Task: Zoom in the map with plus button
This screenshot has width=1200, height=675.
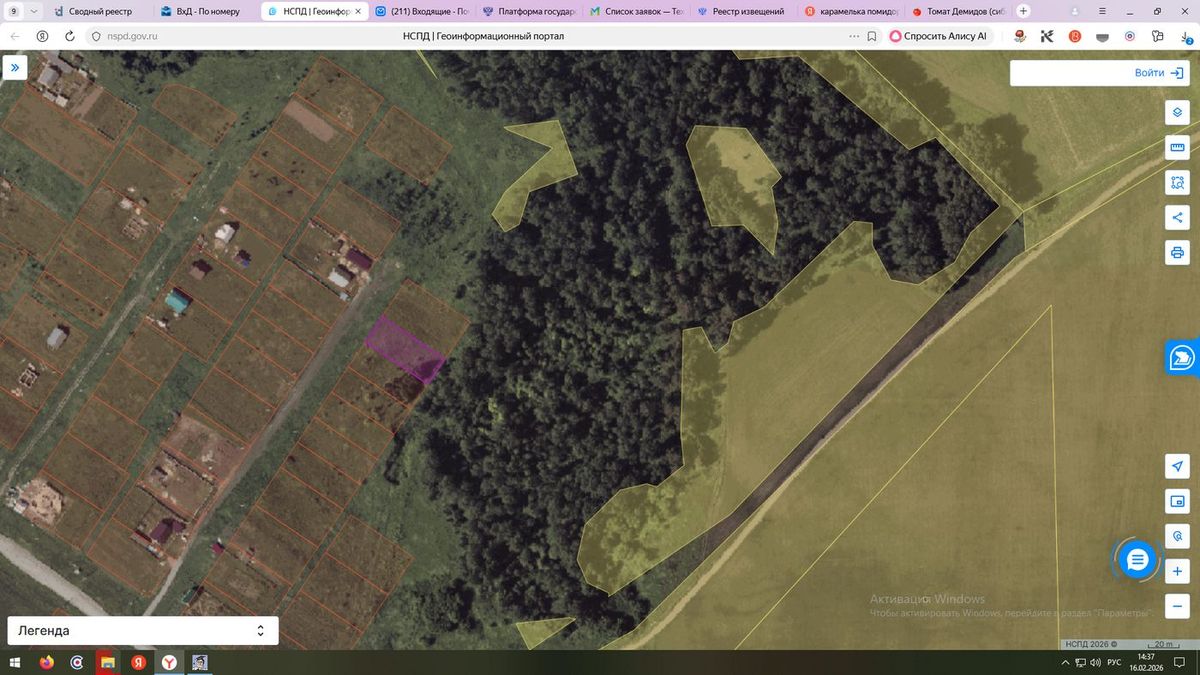Action: [1177, 571]
